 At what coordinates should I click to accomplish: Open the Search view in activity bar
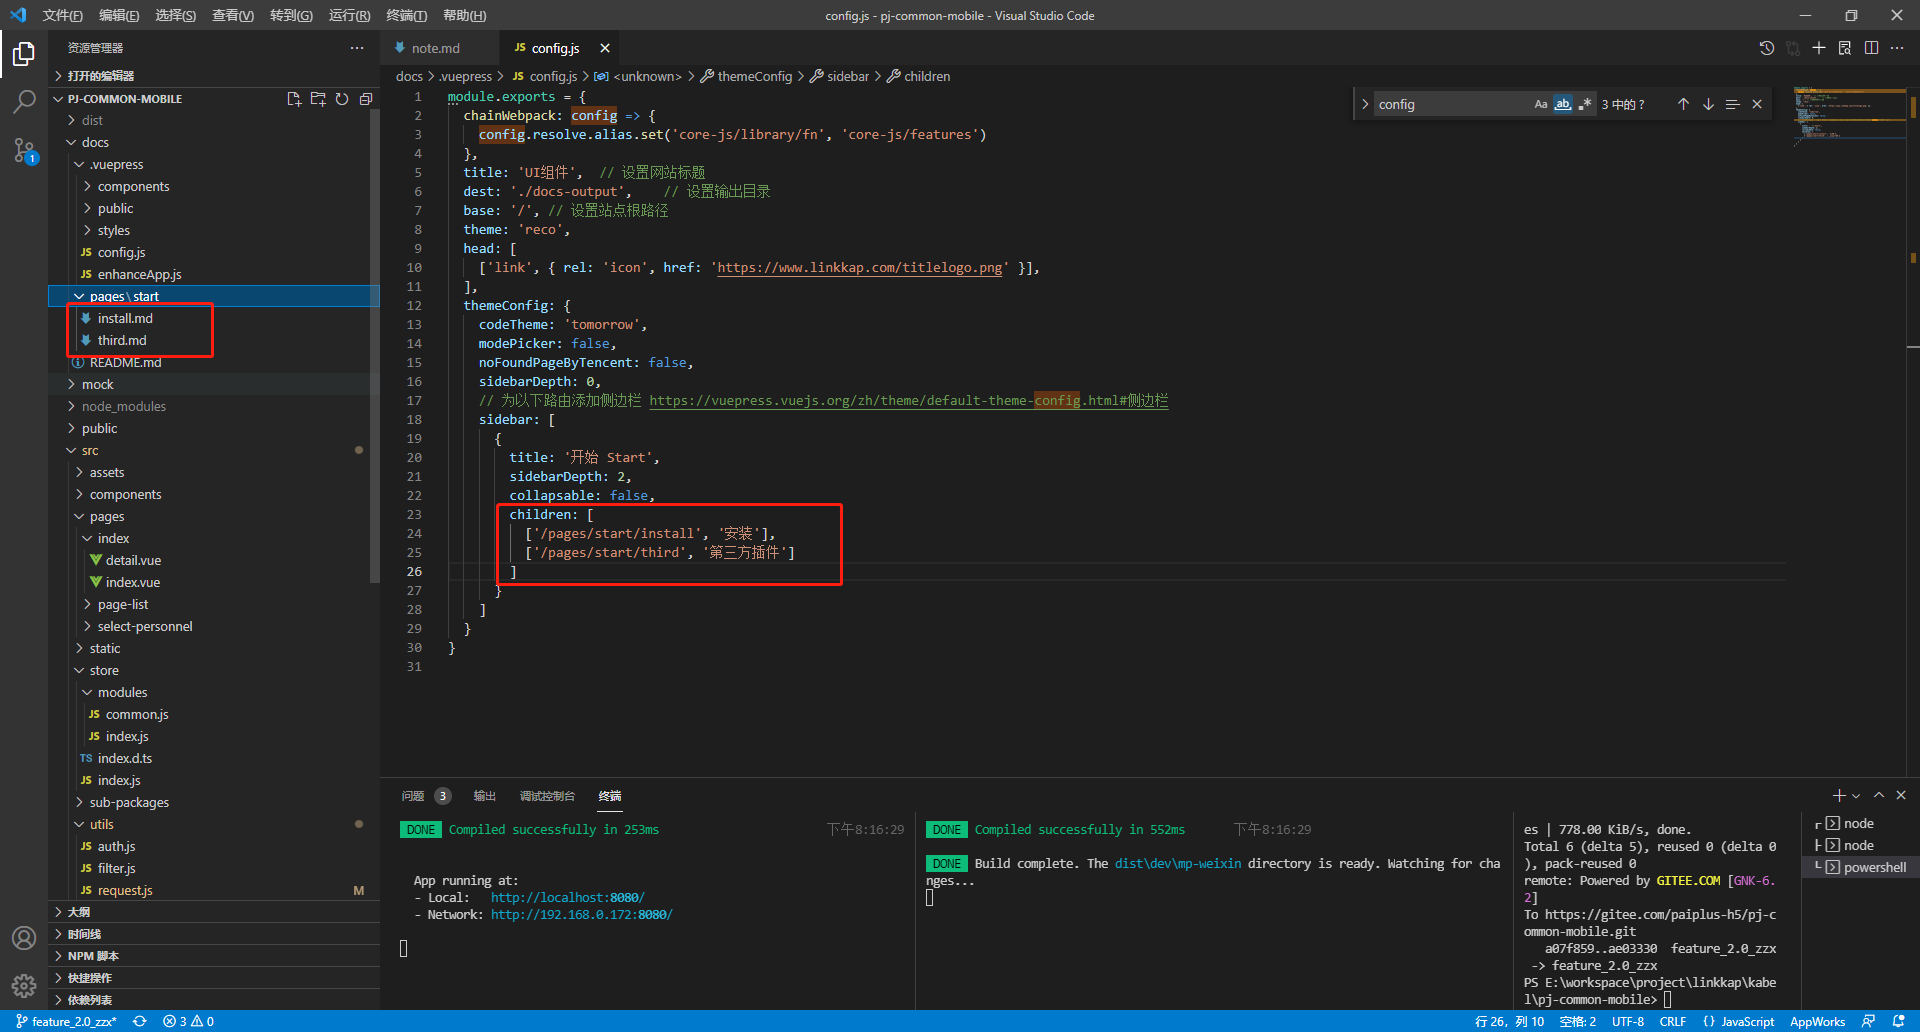point(24,102)
